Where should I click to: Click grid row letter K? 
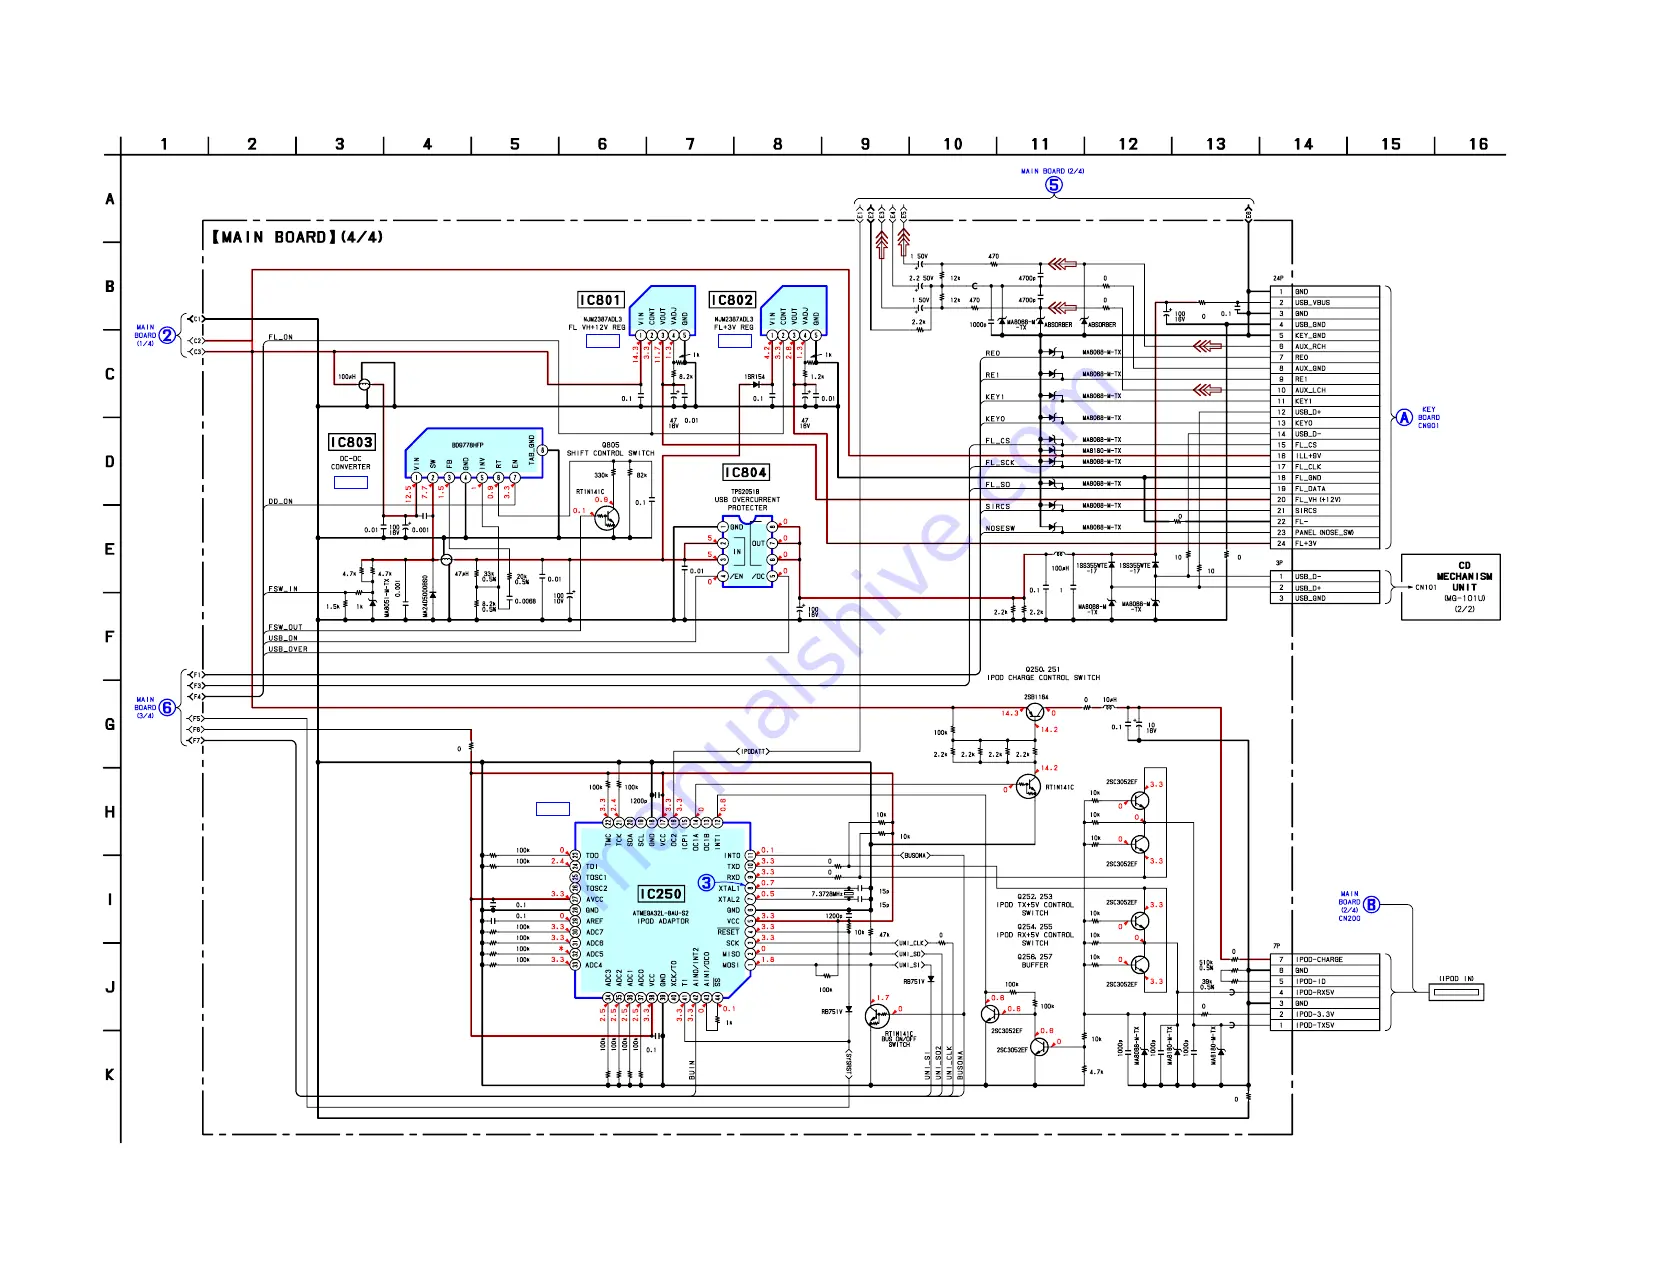point(110,1075)
